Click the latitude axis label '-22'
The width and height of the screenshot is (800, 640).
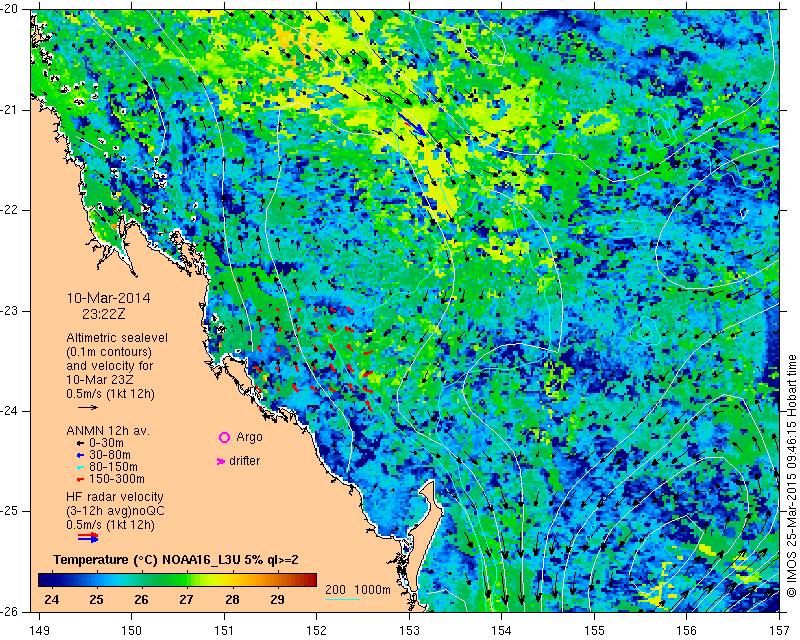9,210
